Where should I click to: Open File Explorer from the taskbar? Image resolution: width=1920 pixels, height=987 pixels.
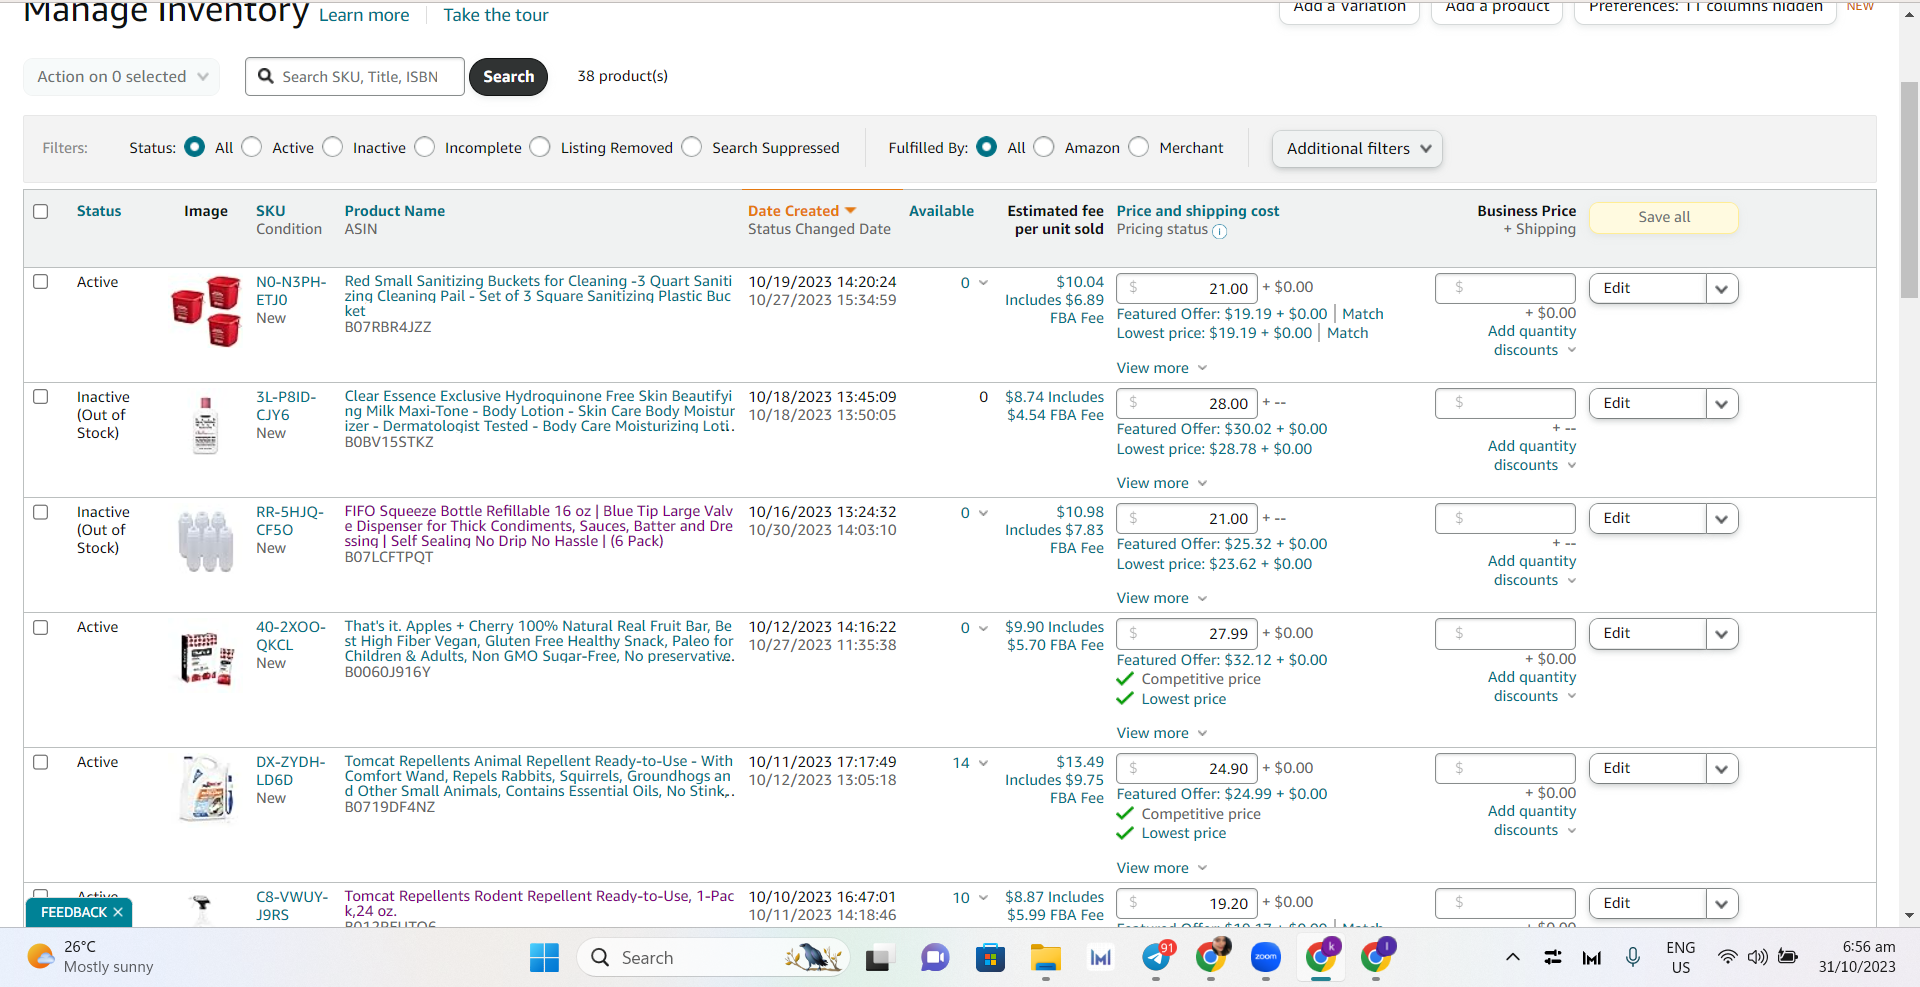[1046, 958]
